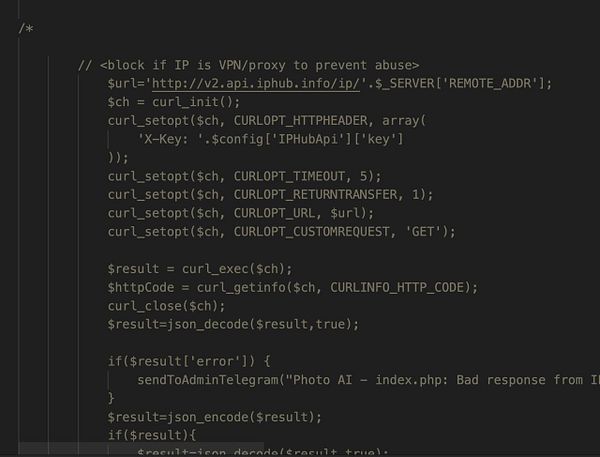The image size is (600, 457).
Task: Click on CURLOPT_HTTPHEADER constant
Action: tap(301, 121)
